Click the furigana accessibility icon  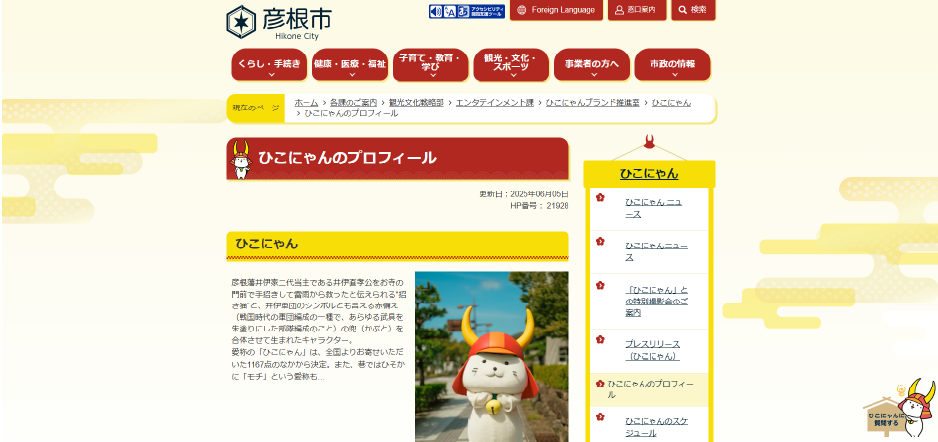[x=462, y=11]
